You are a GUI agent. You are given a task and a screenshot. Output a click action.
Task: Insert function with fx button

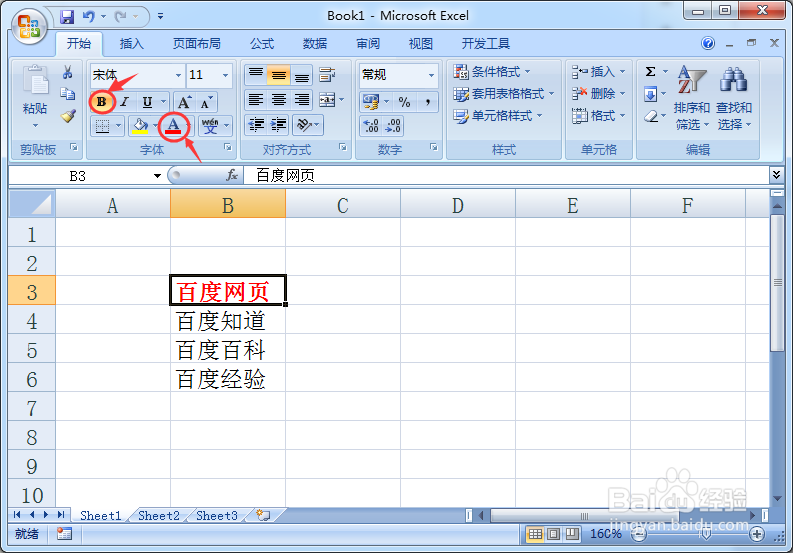(x=232, y=176)
